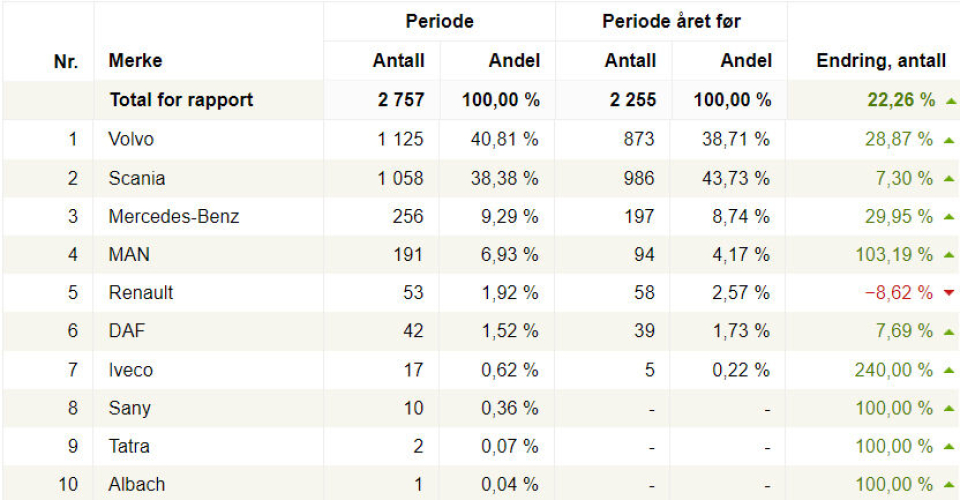Image resolution: width=960 pixels, height=500 pixels.
Task: Click the Merke column header
Action: point(135,61)
